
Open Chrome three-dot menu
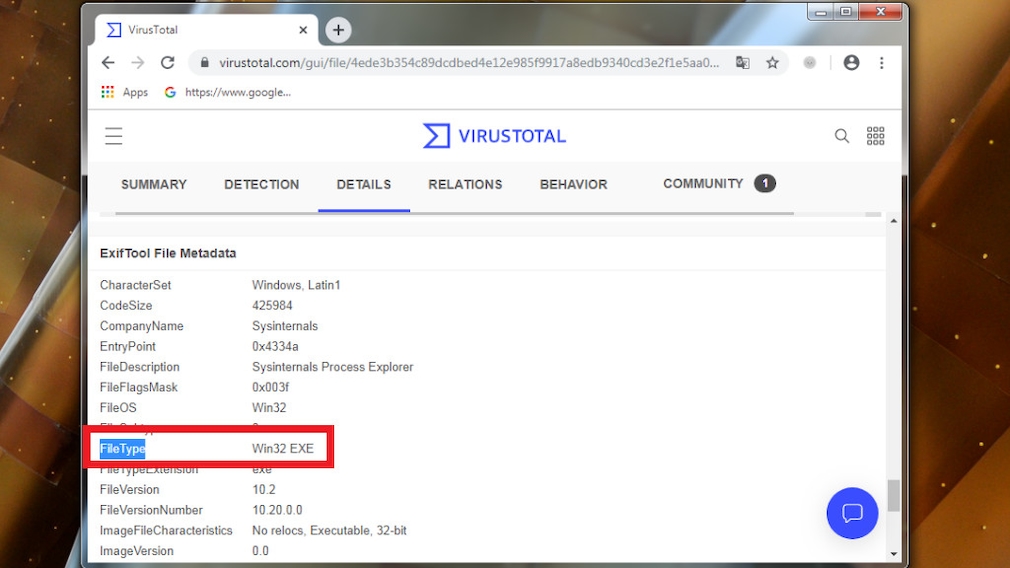pyautogui.click(x=881, y=63)
